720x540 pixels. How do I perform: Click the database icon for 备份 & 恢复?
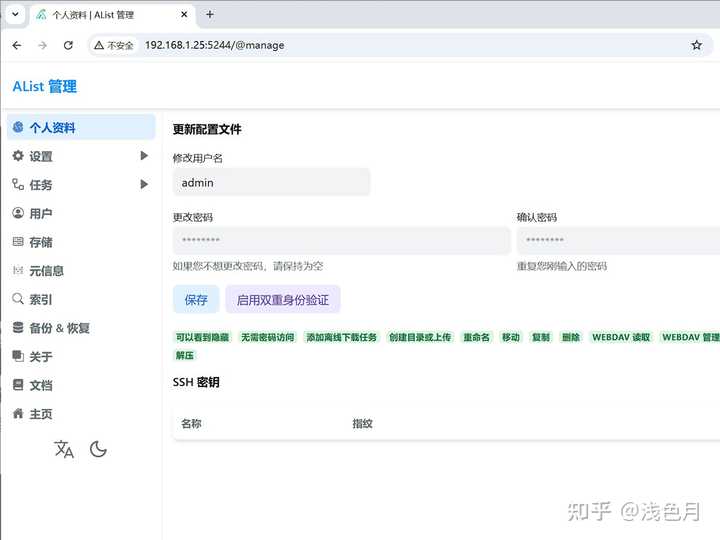pyautogui.click(x=18, y=327)
